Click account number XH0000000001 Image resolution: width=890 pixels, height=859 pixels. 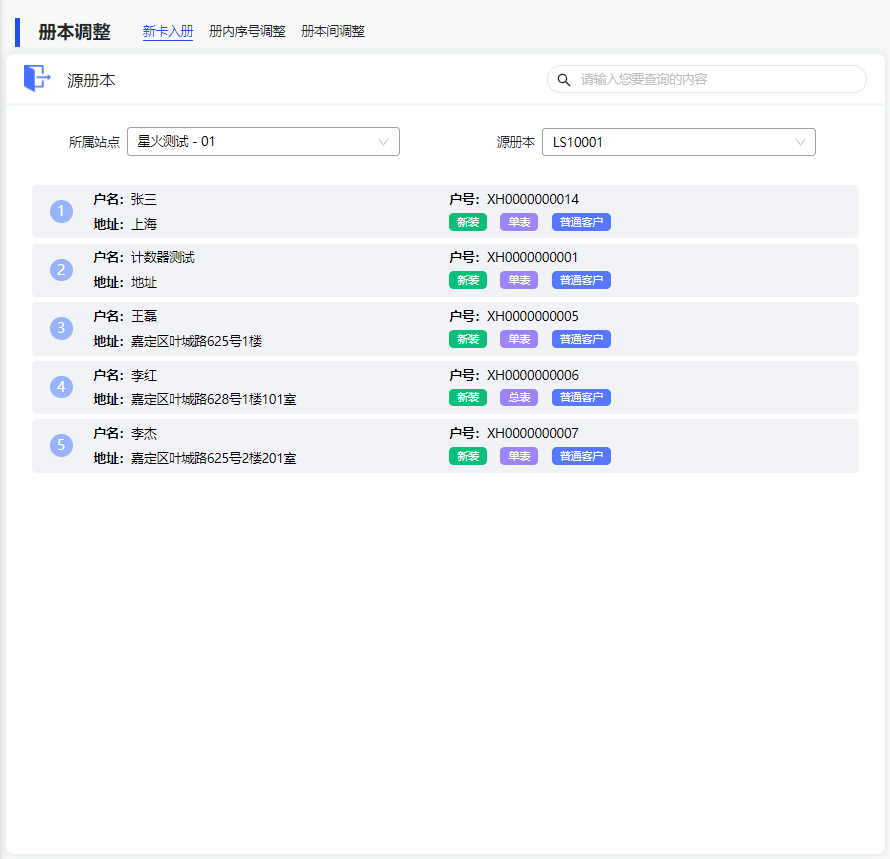point(532,257)
